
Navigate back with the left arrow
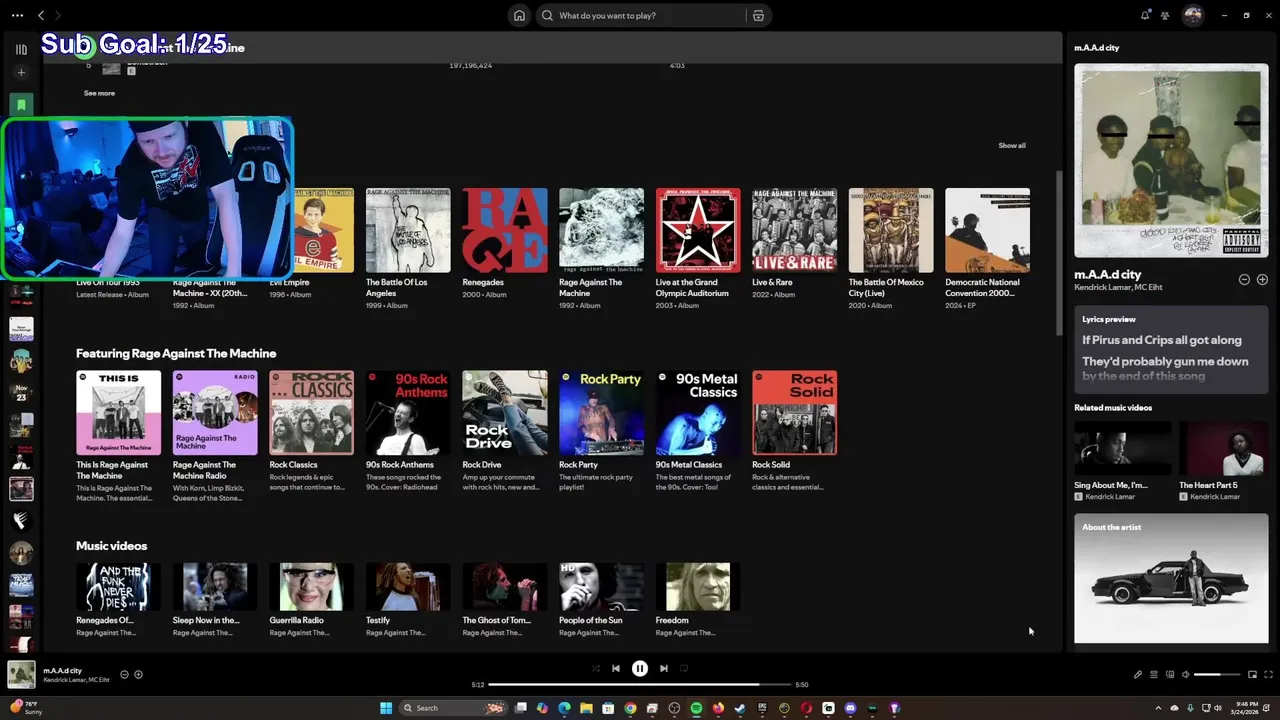point(41,15)
